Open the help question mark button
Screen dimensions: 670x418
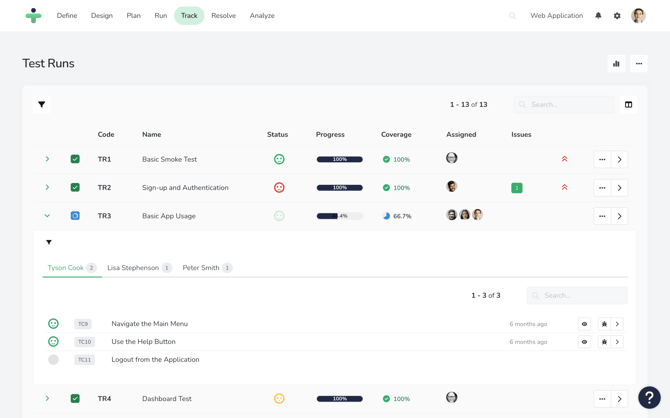click(x=649, y=397)
